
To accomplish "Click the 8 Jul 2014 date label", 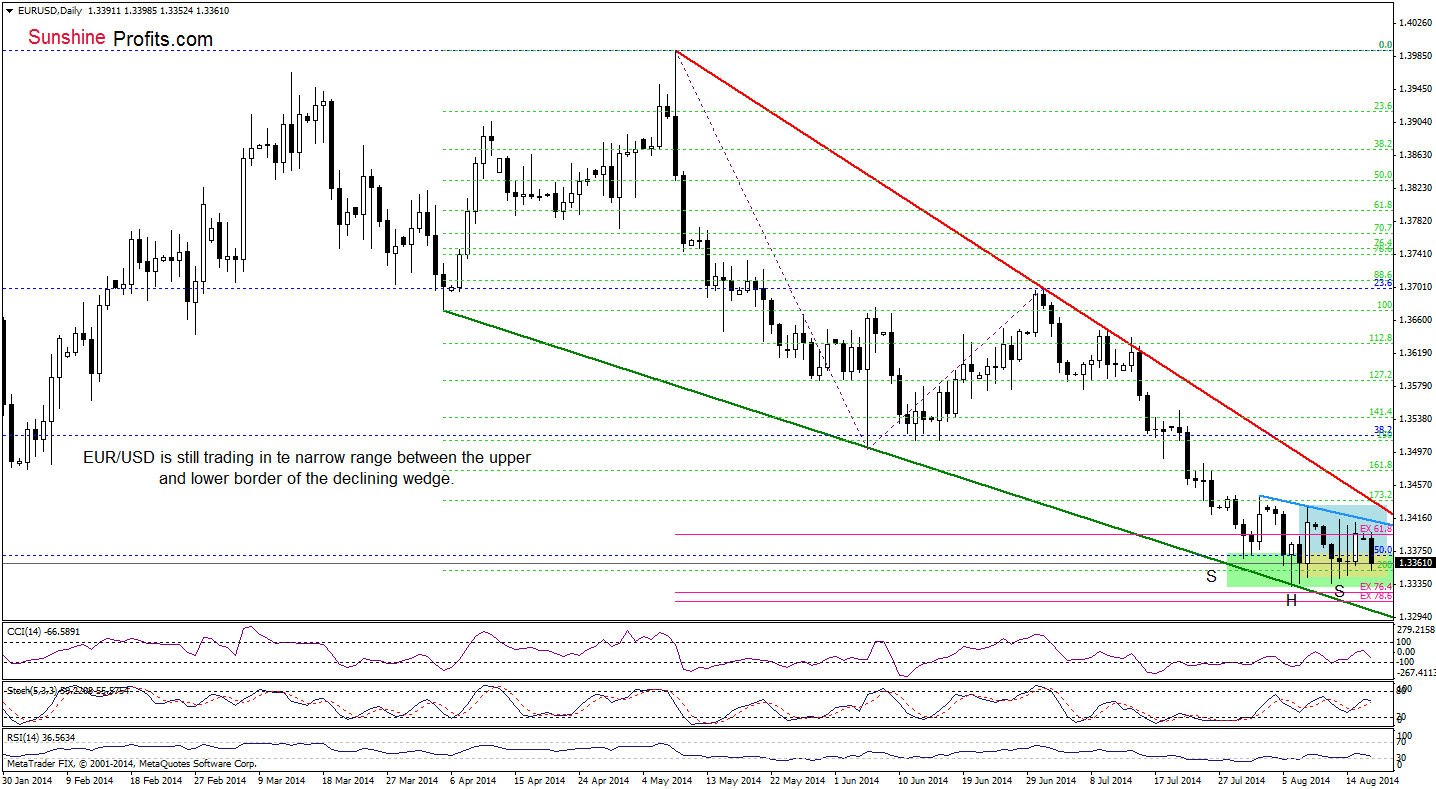I will (1112, 780).
